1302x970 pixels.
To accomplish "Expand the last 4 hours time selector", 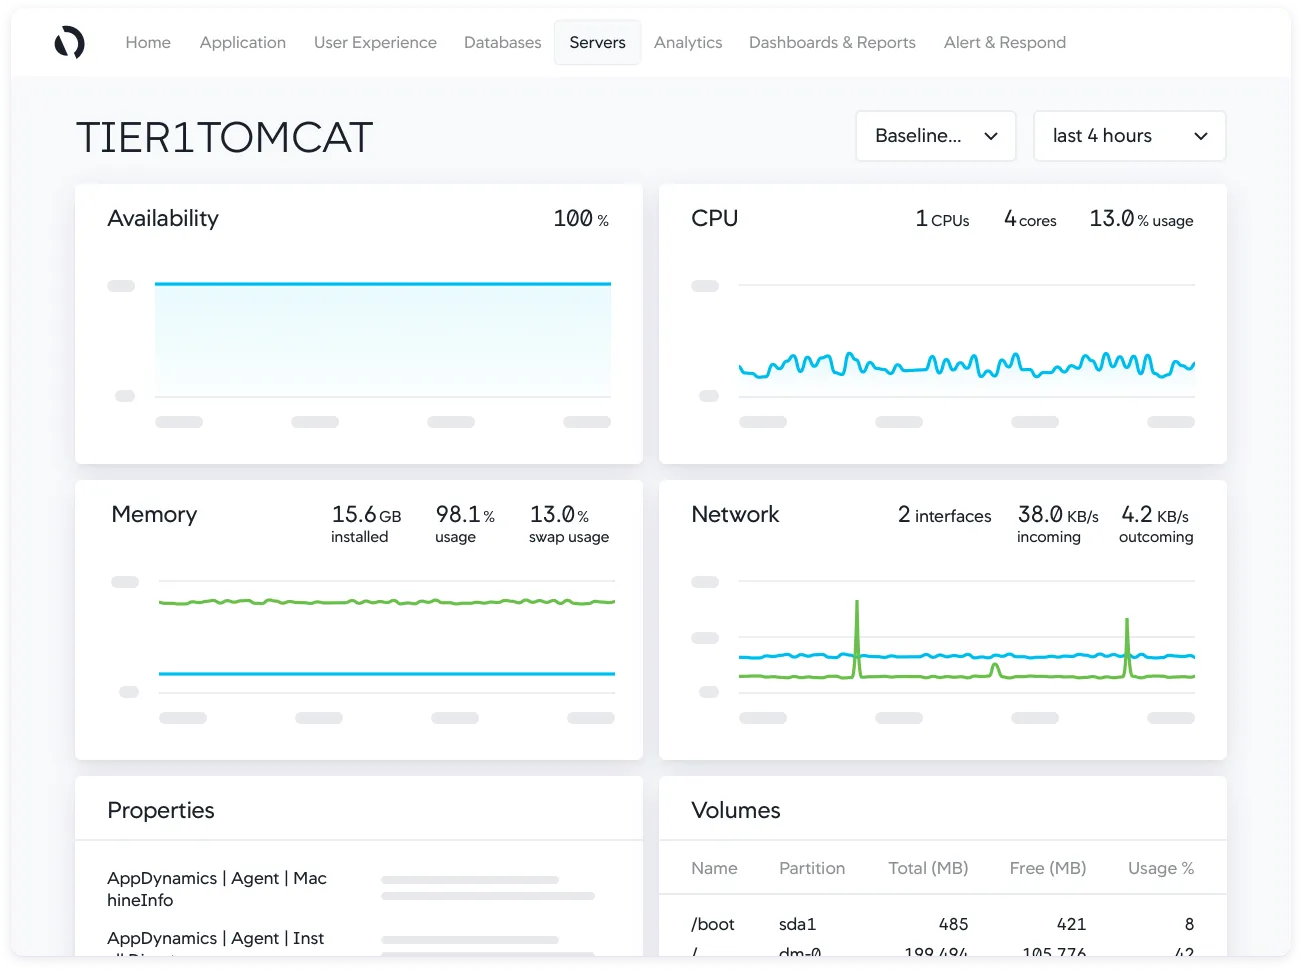I will (1129, 135).
